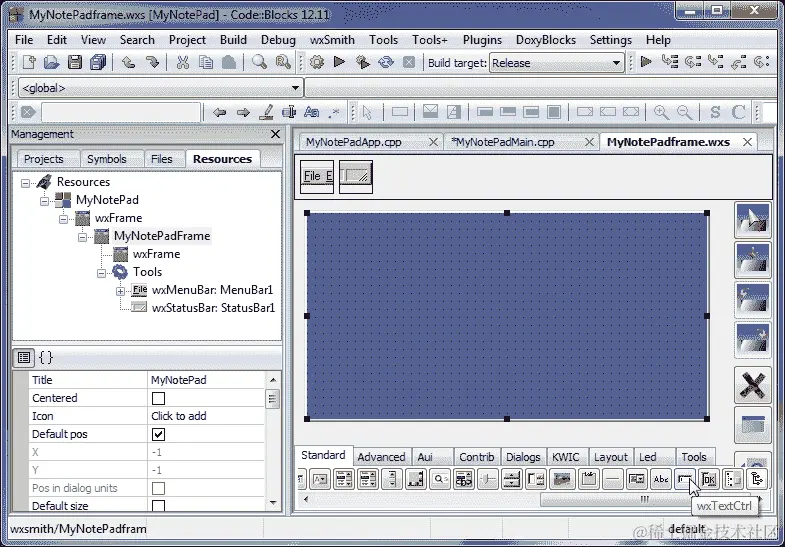Screen dimensions: 785x547
Task: Collapse the Tools tree node
Action: click(x=101, y=273)
